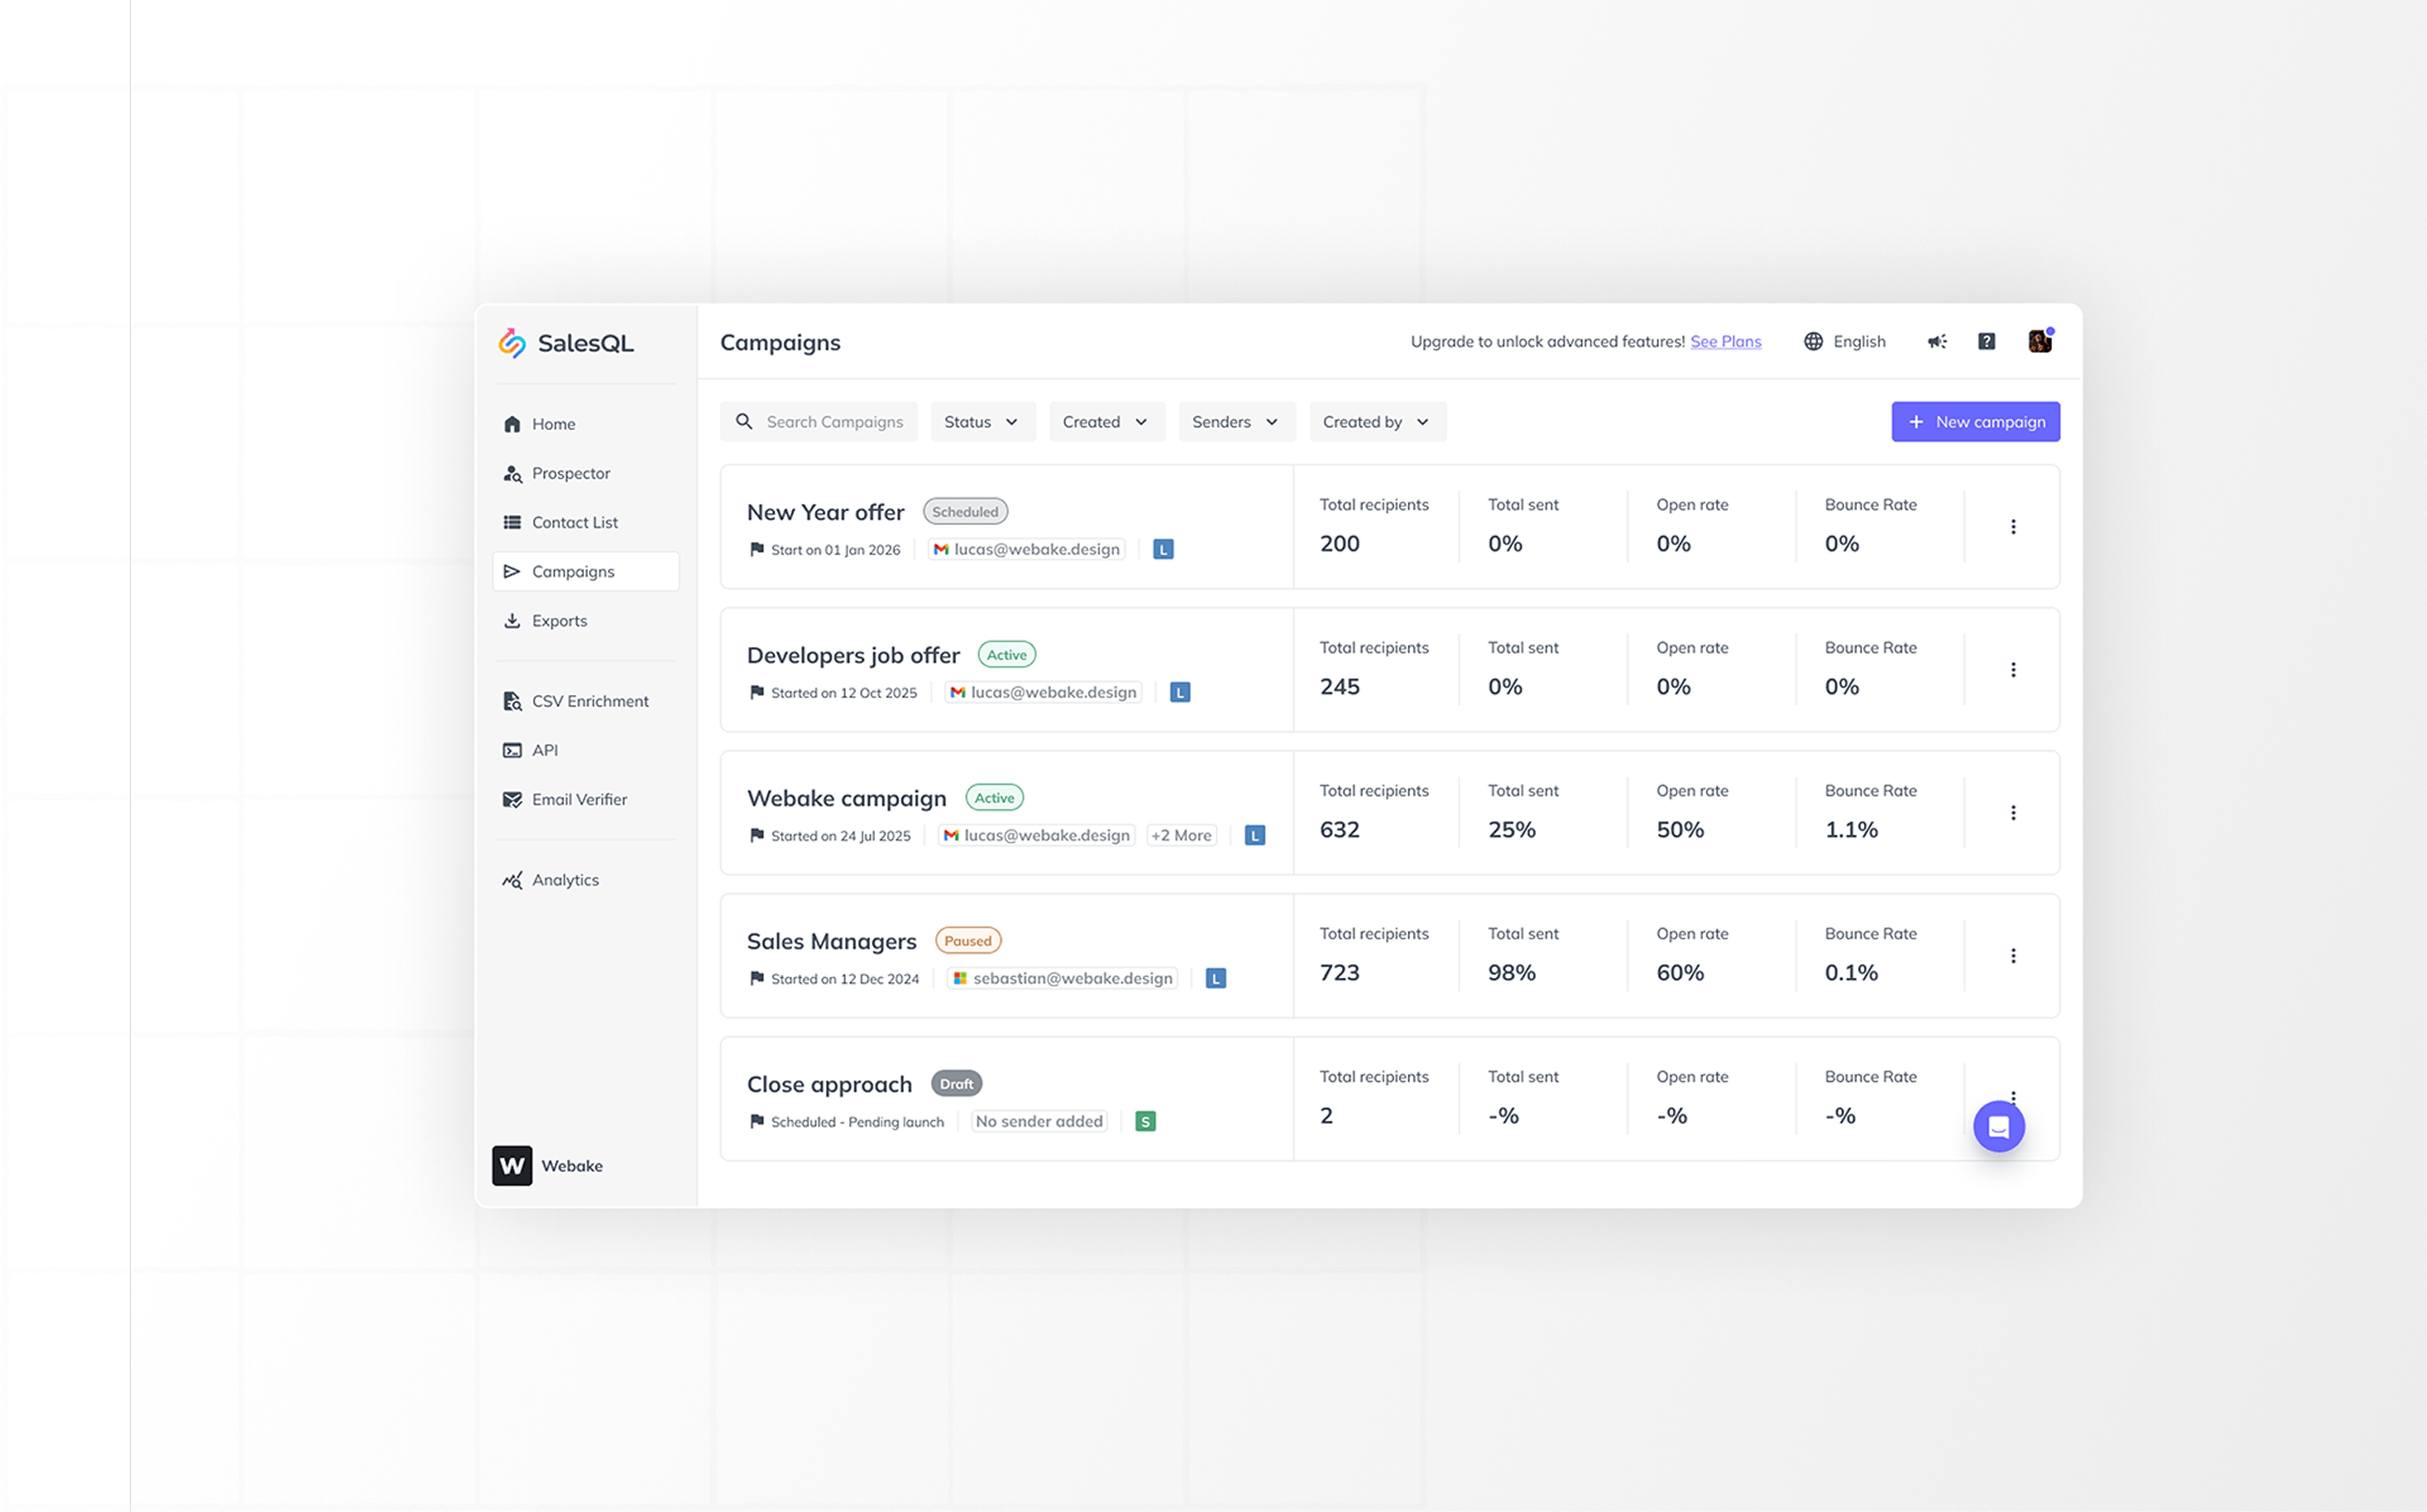Follow the See Plans link
Image resolution: width=2427 pixels, height=1512 pixels.
pyautogui.click(x=1726, y=342)
